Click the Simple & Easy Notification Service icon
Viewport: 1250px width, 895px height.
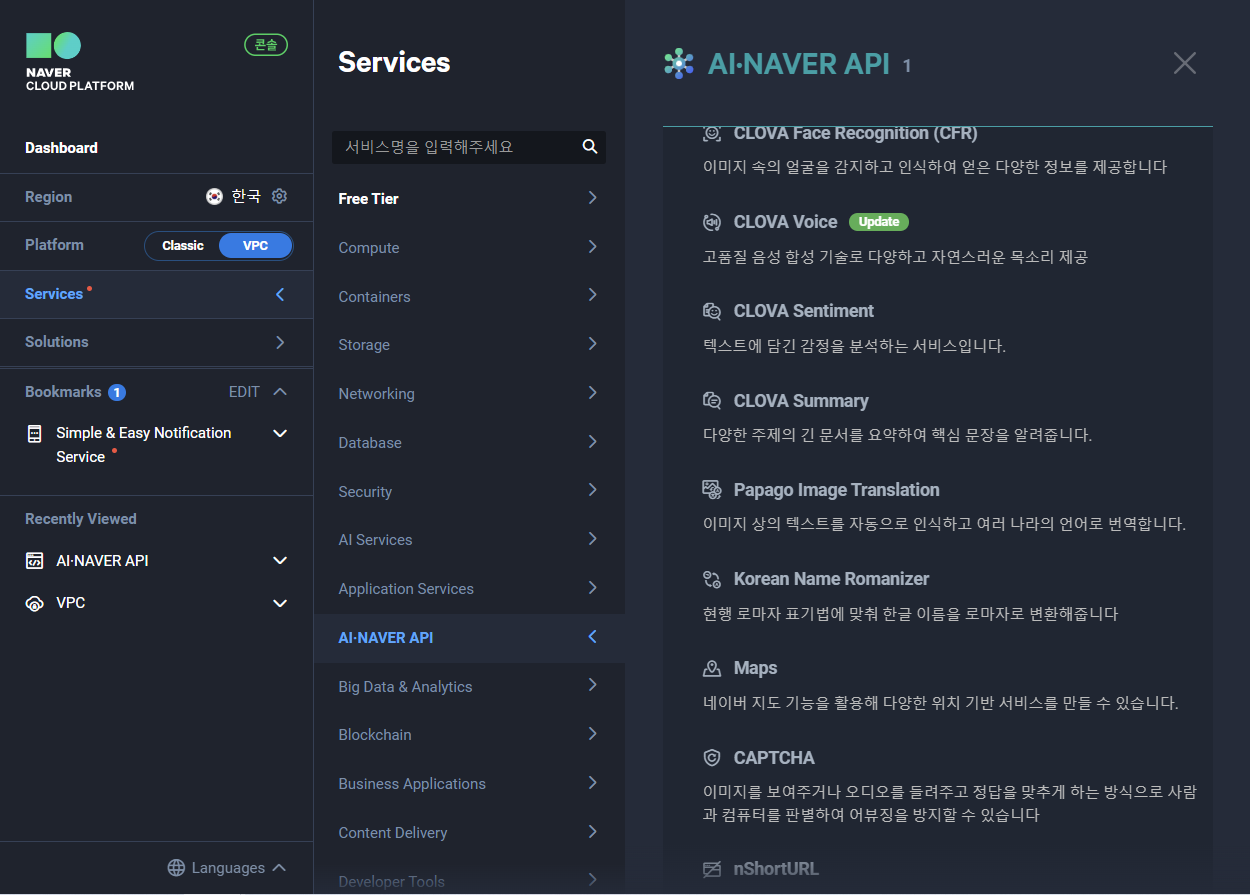pyautogui.click(x=35, y=433)
